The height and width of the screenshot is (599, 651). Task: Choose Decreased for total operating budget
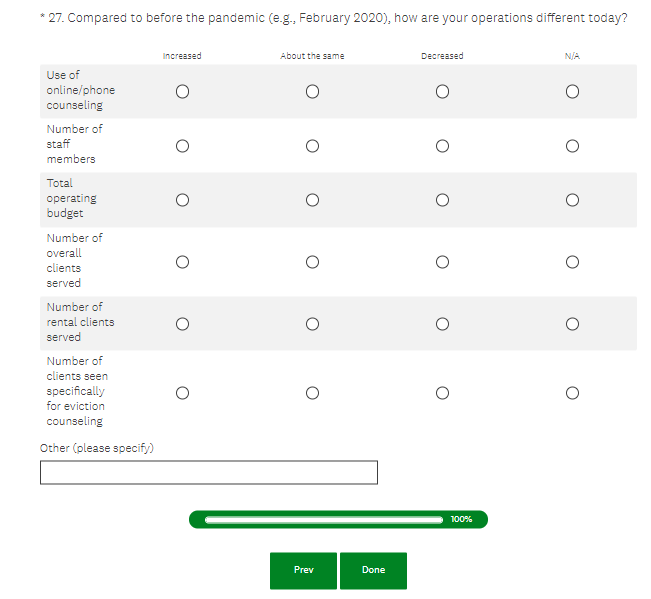pos(442,199)
